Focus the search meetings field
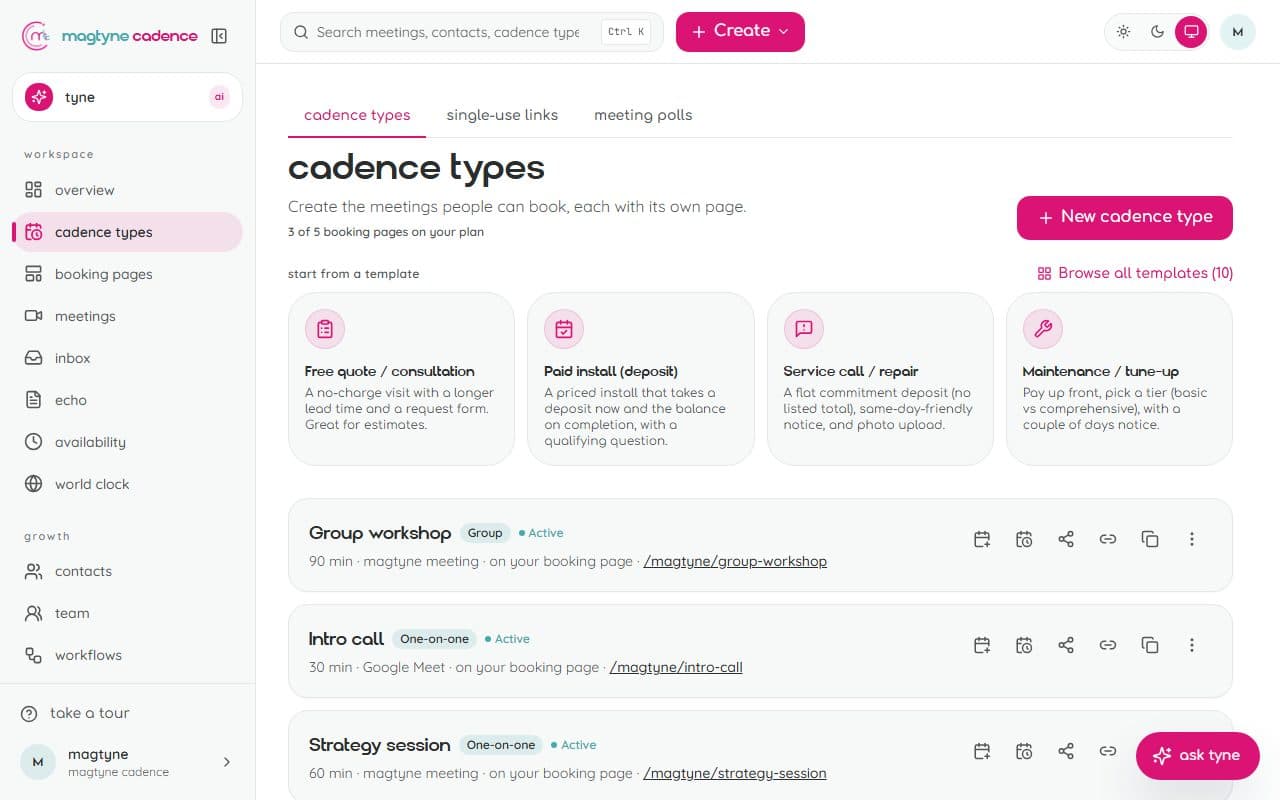Screen dimensions: 1280x800 click(x=472, y=32)
